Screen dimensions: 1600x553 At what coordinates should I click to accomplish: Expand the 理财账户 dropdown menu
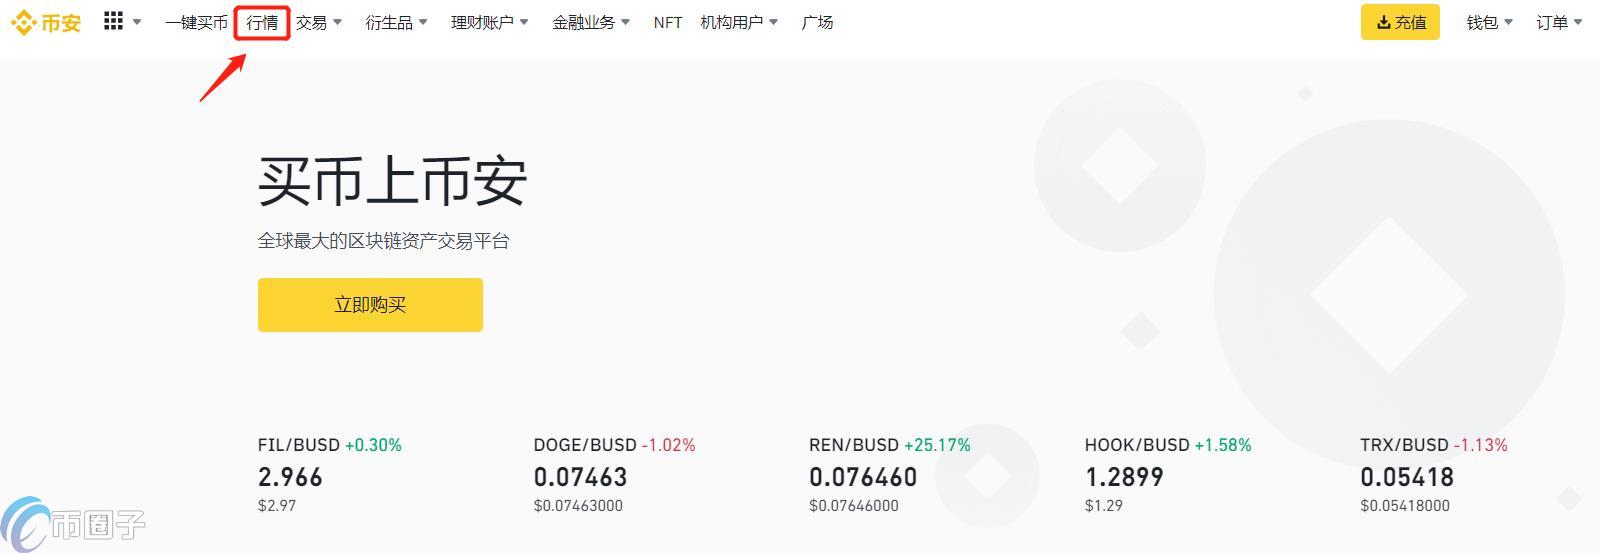490,22
